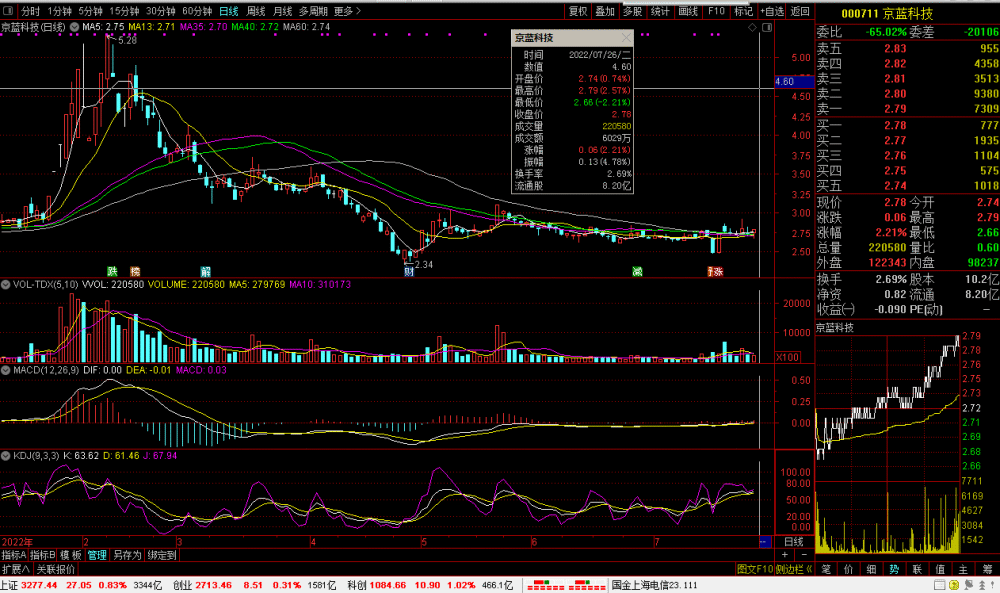Screen dimensions: 1000x593
Task: Select the 1分钟 period
Action: [59, 11]
